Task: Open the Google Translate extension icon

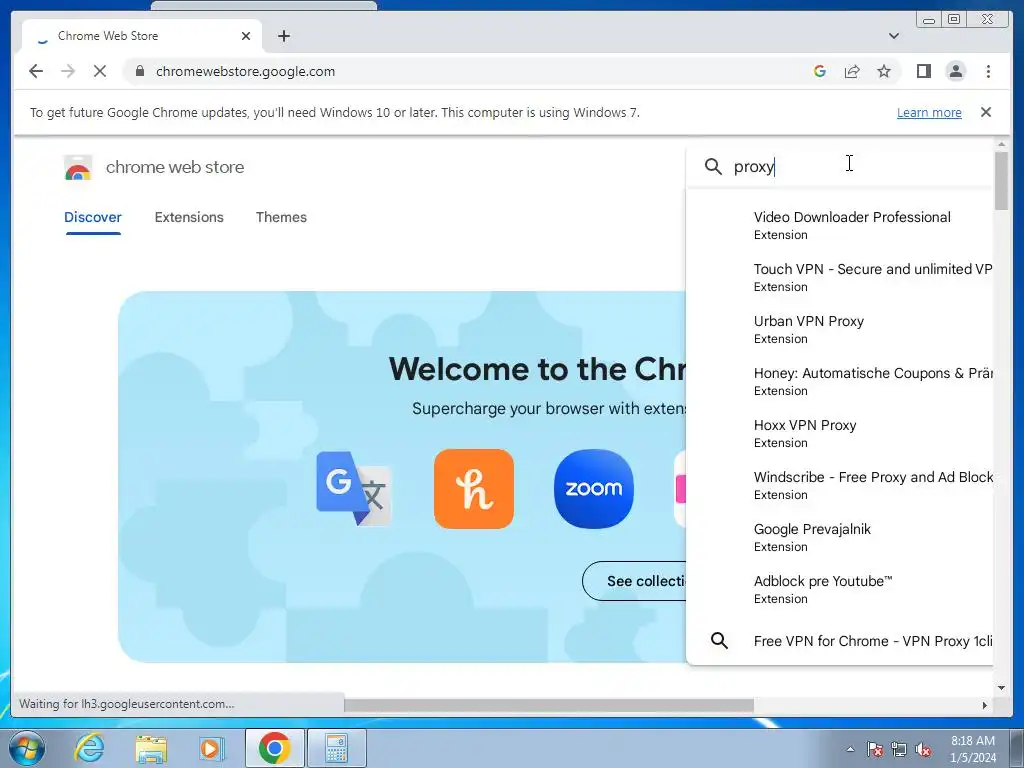Action: pos(354,488)
